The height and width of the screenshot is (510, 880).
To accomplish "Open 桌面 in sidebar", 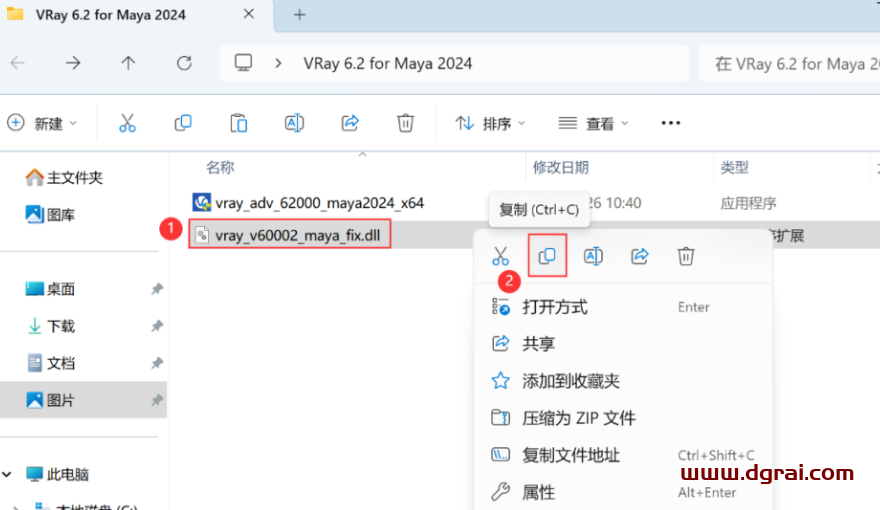I will tap(51, 289).
